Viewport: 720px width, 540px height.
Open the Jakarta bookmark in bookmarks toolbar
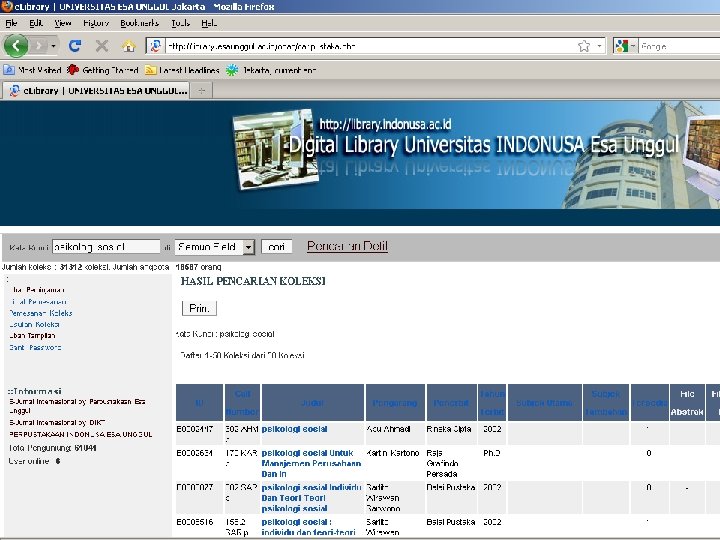[271, 70]
